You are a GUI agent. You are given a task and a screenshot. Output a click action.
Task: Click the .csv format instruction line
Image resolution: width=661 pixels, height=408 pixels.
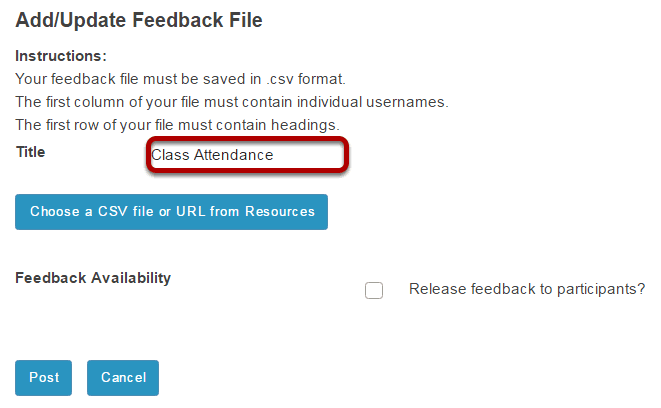tap(180, 79)
